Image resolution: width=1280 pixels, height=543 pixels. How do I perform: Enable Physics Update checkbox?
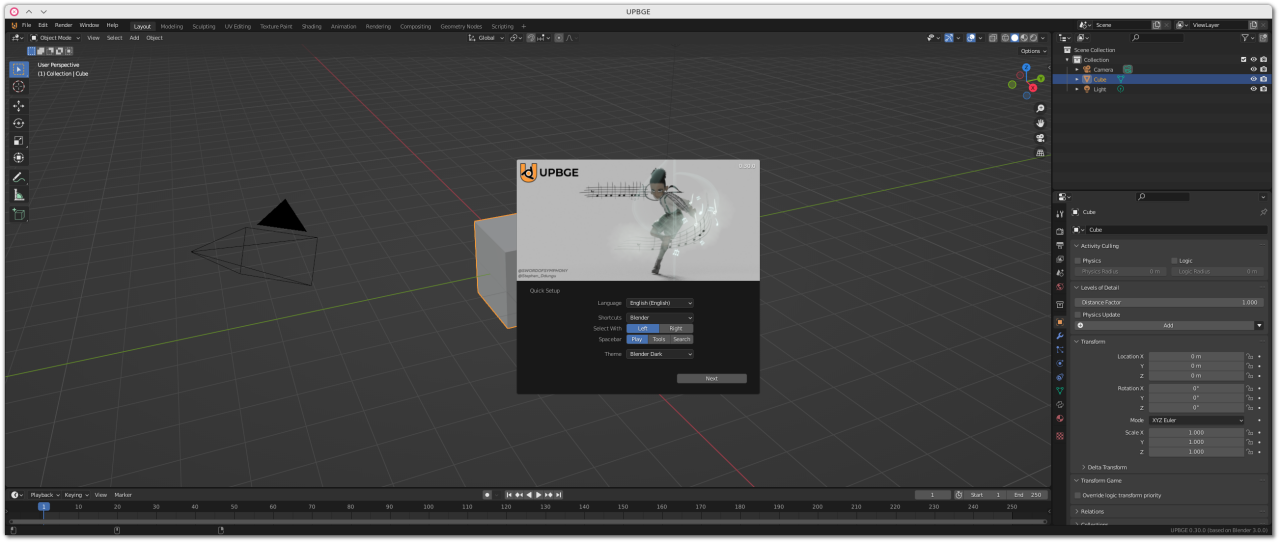[x=1078, y=314]
